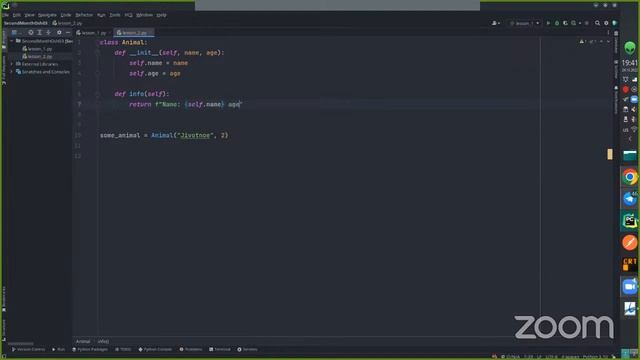The width and height of the screenshot is (640, 360).
Task: Open the Terminal tool window
Action: click(x=220, y=349)
